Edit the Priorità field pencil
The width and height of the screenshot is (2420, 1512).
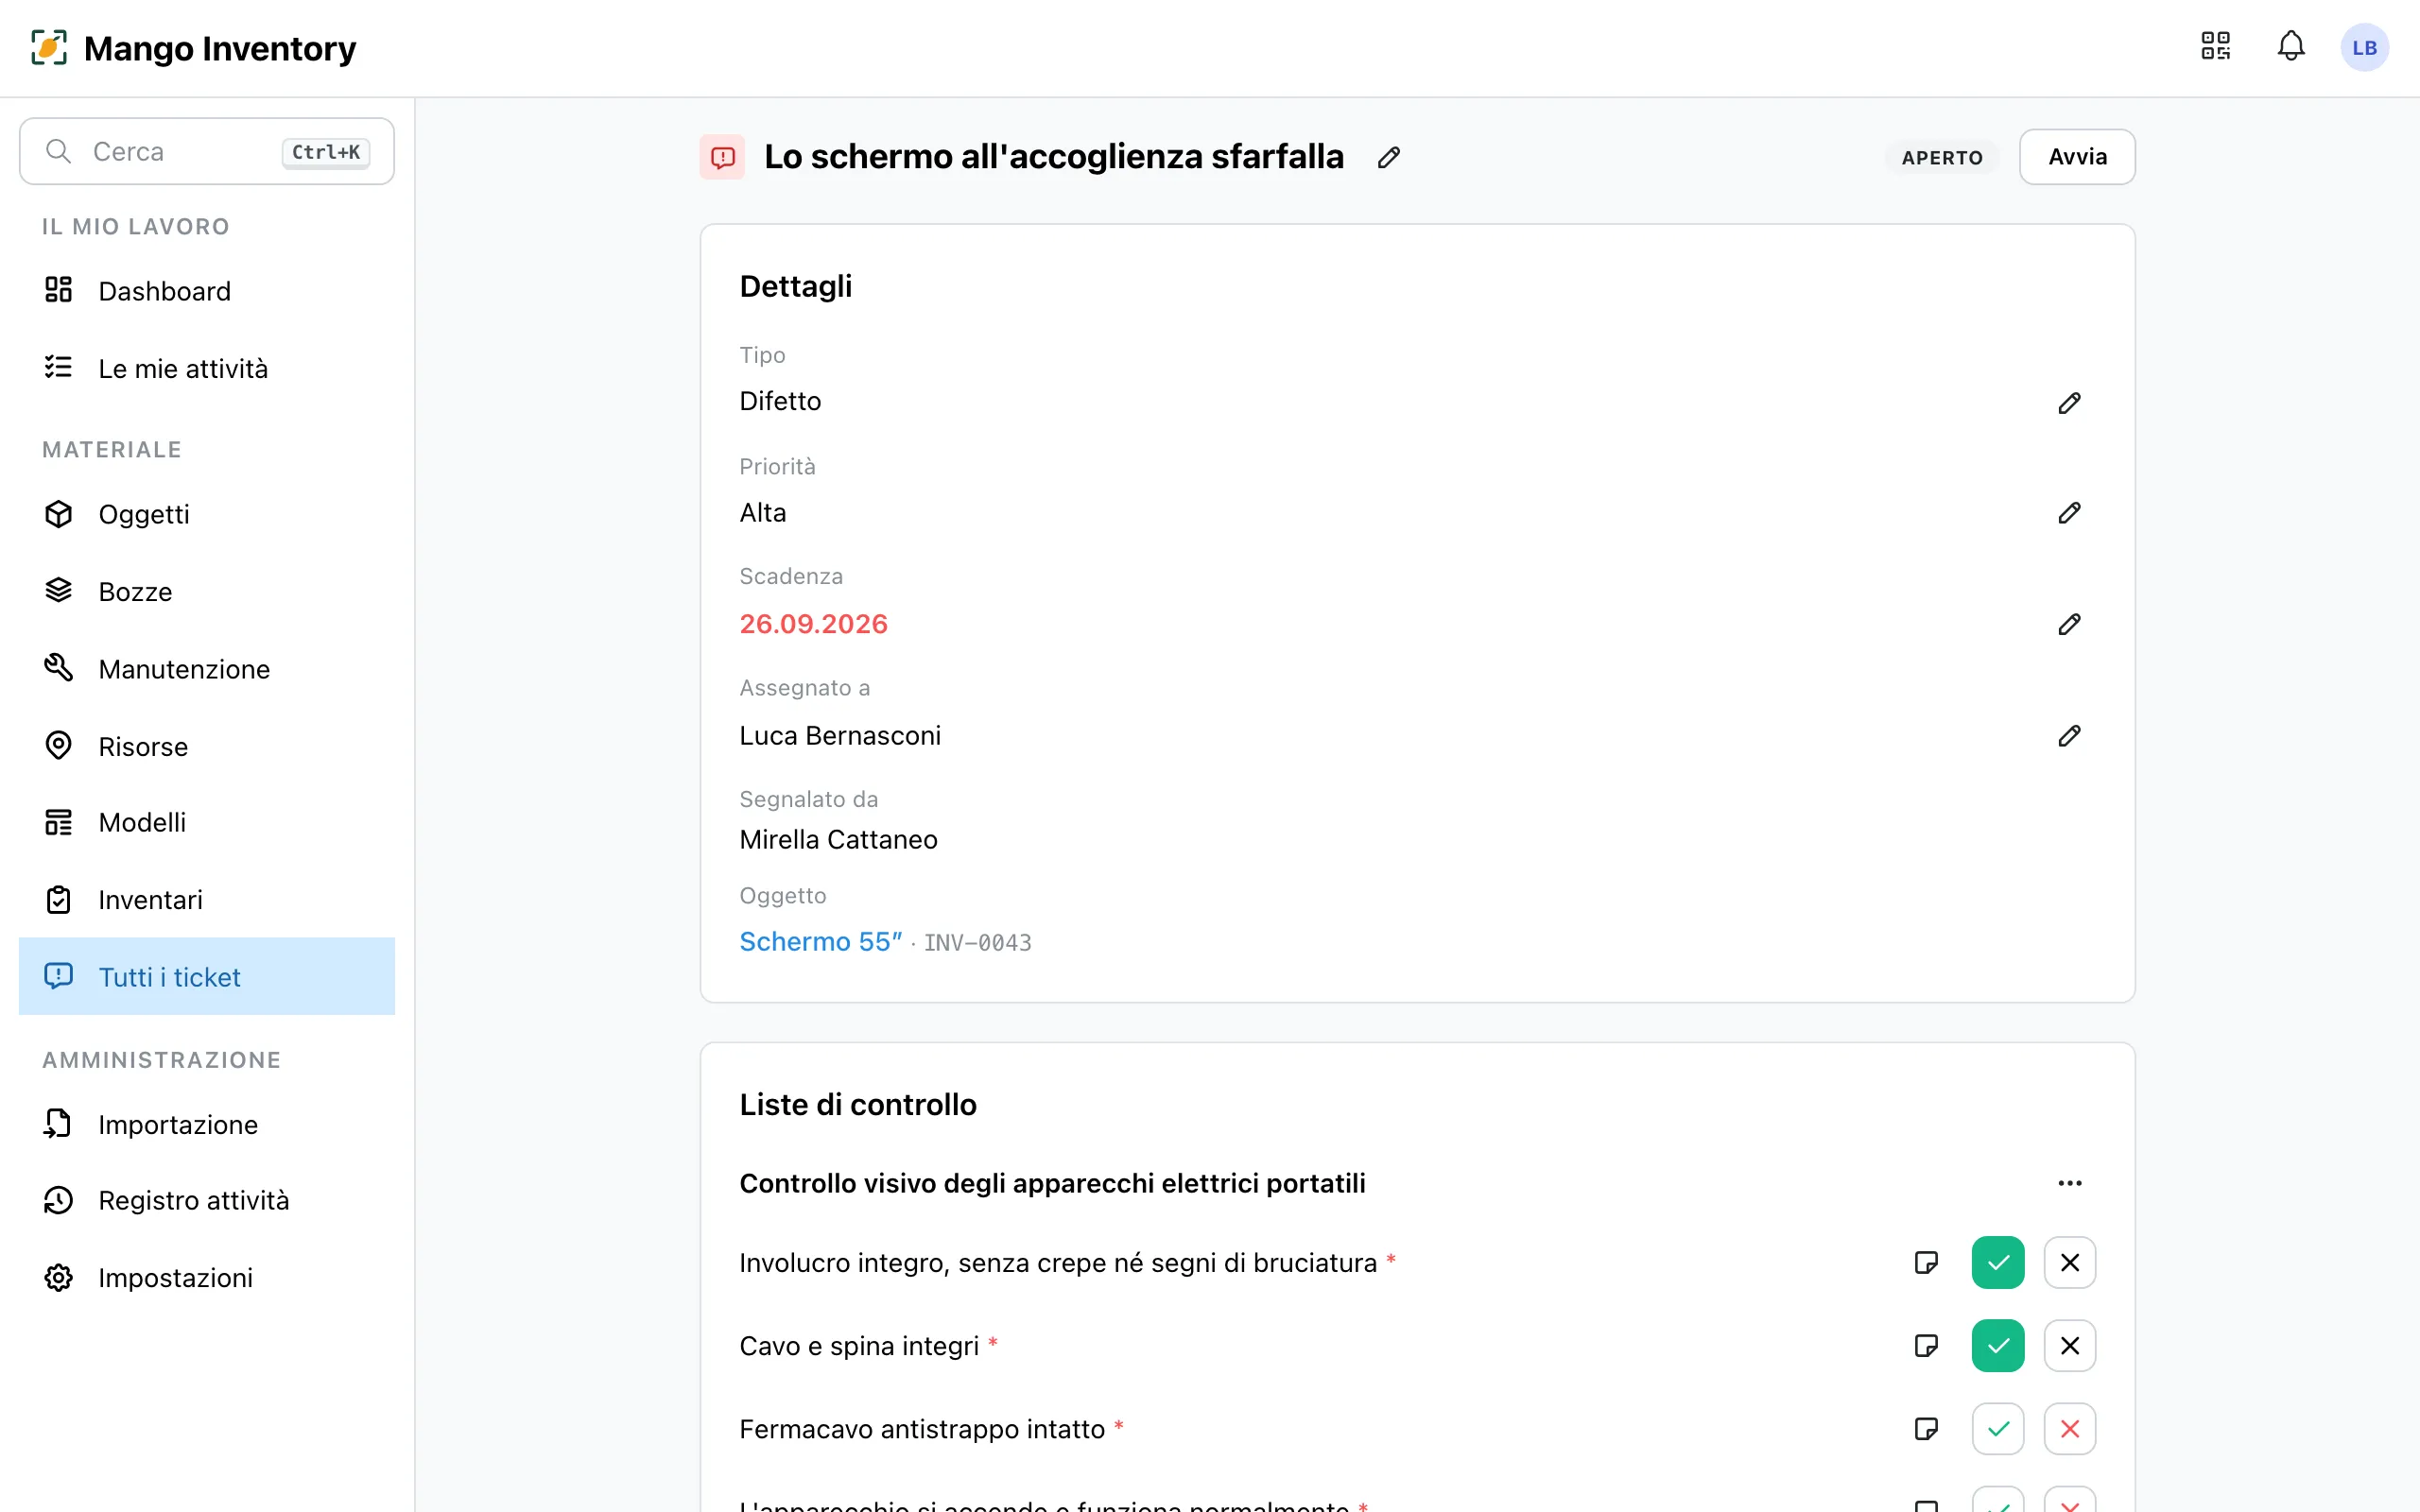tap(2069, 513)
